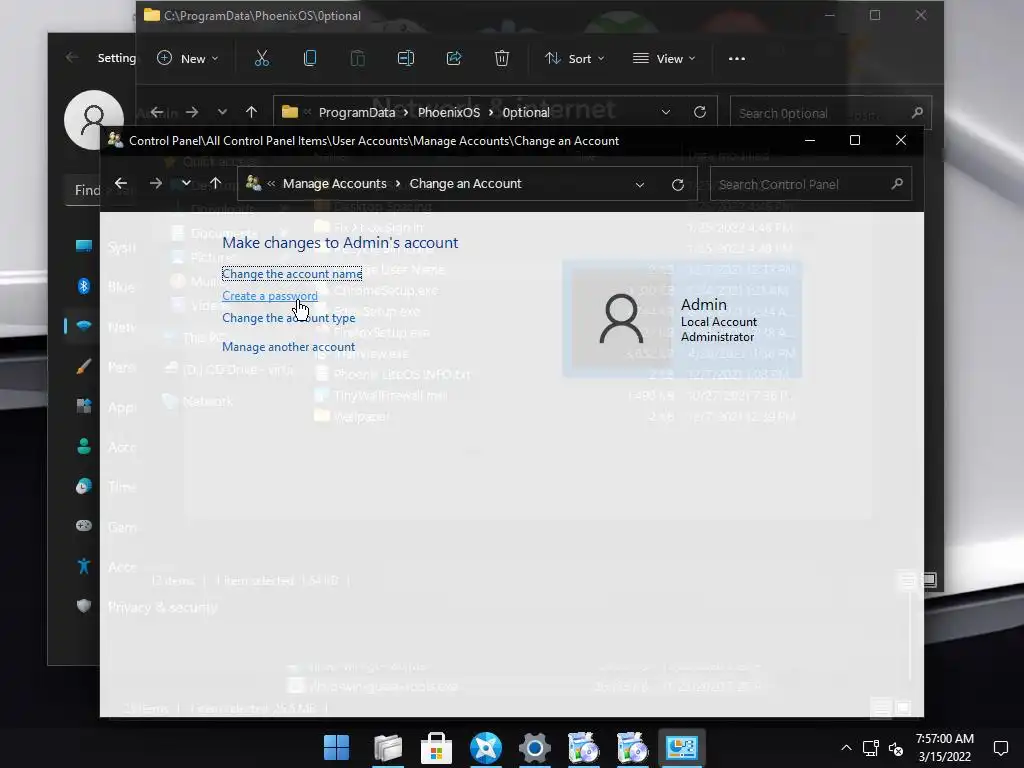Open Time & language clock icon in Settings
The image size is (1024, 768).
[x=84, y=486]
